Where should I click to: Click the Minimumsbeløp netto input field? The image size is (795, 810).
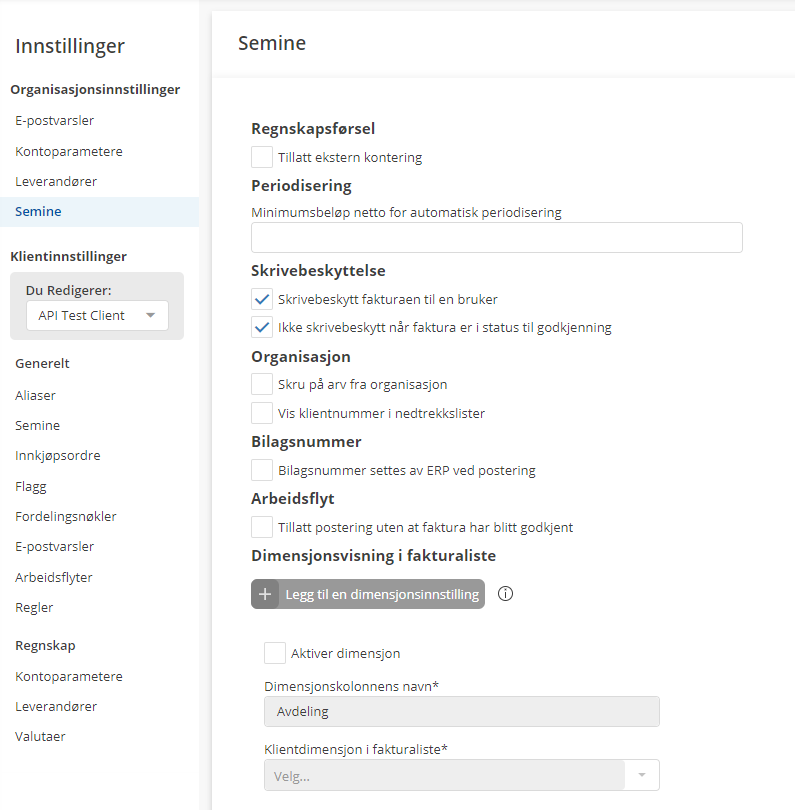pos(496,238)
